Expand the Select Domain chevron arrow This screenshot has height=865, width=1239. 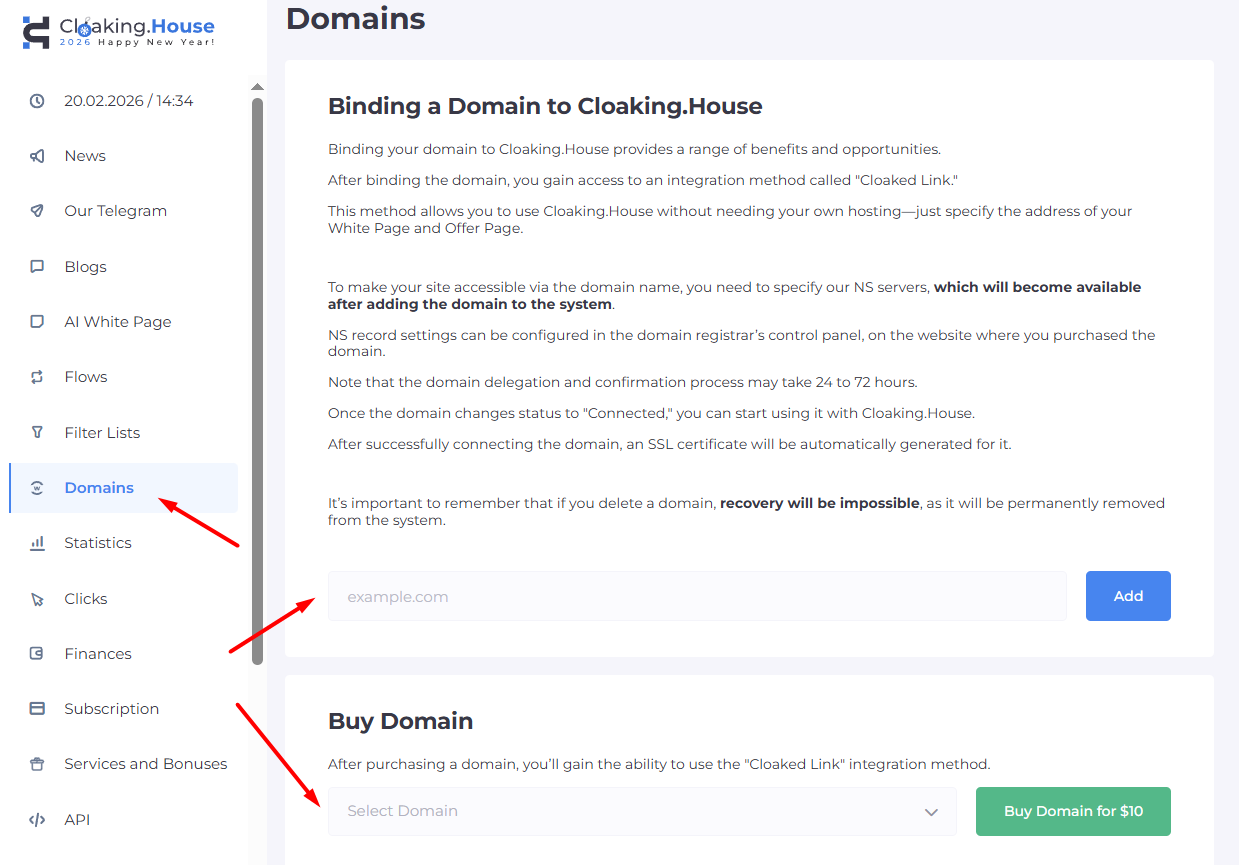click(931, 812)
